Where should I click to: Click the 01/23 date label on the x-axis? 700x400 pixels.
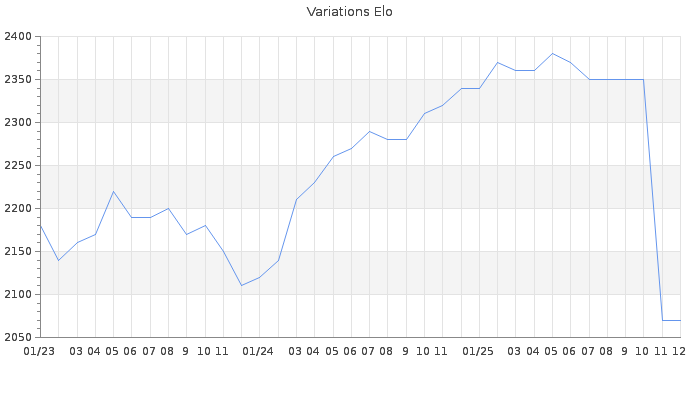39,352
